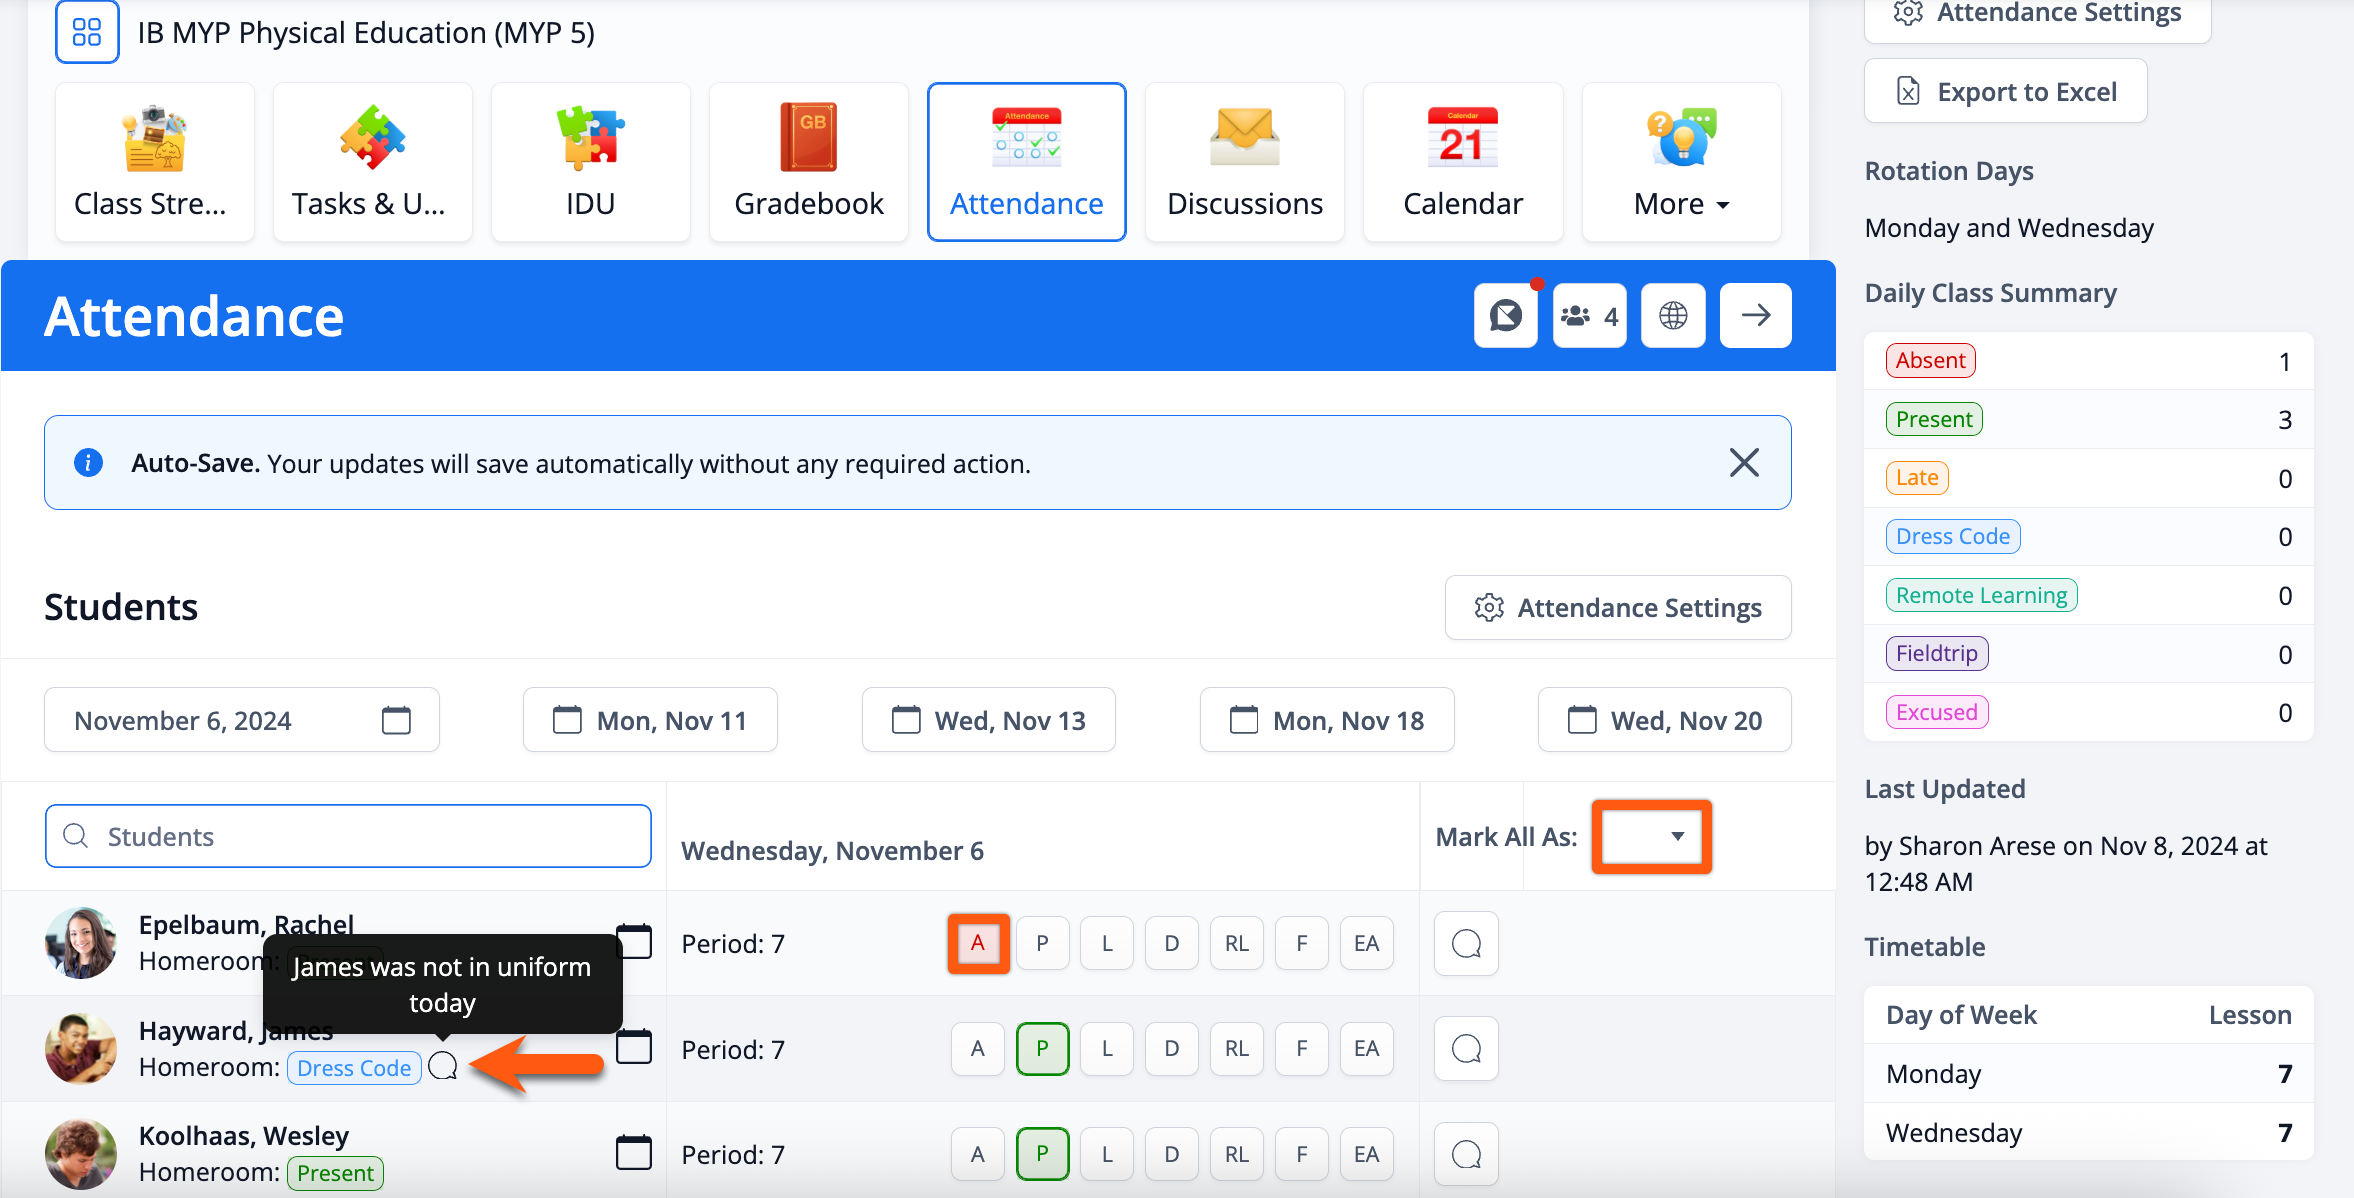The image size is (2354, 1198).
Task: Jump to Wed, Nov 13 attendance
Action: (988, 720)
